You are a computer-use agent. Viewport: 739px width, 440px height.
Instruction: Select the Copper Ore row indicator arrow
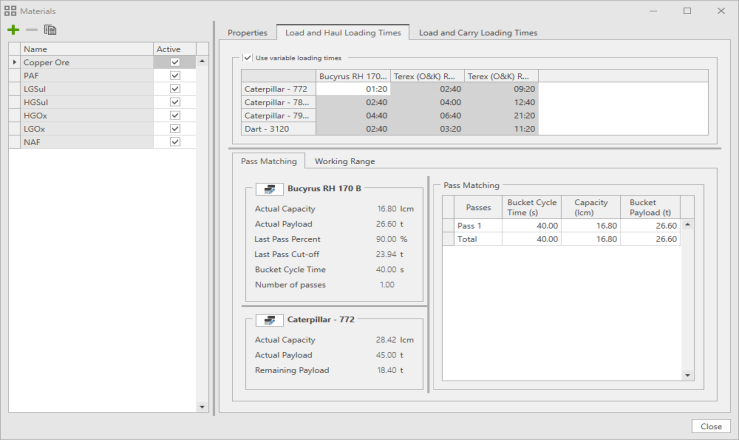click(15, 62)
